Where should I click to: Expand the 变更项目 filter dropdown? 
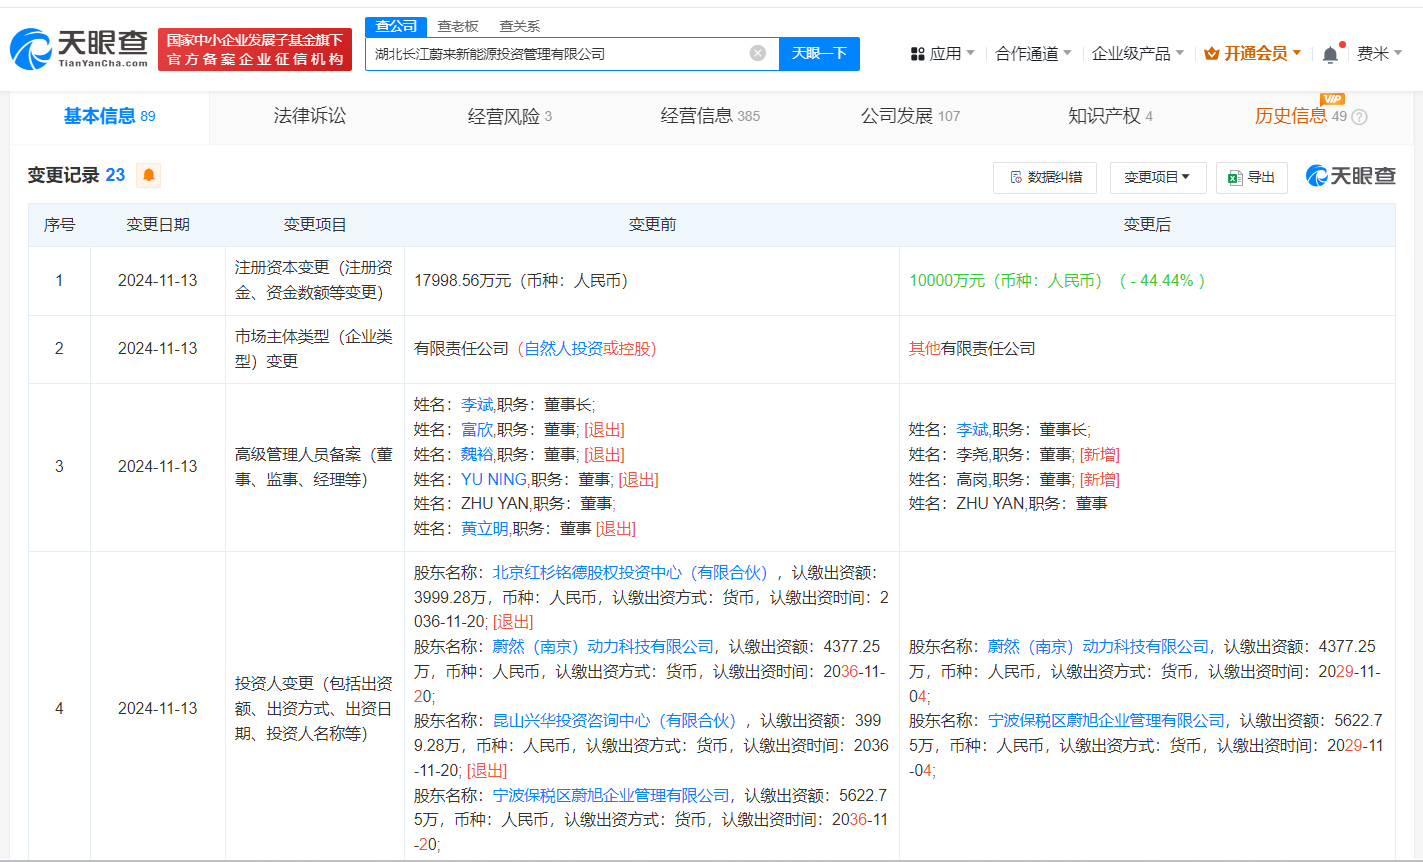click(1156, 177)
